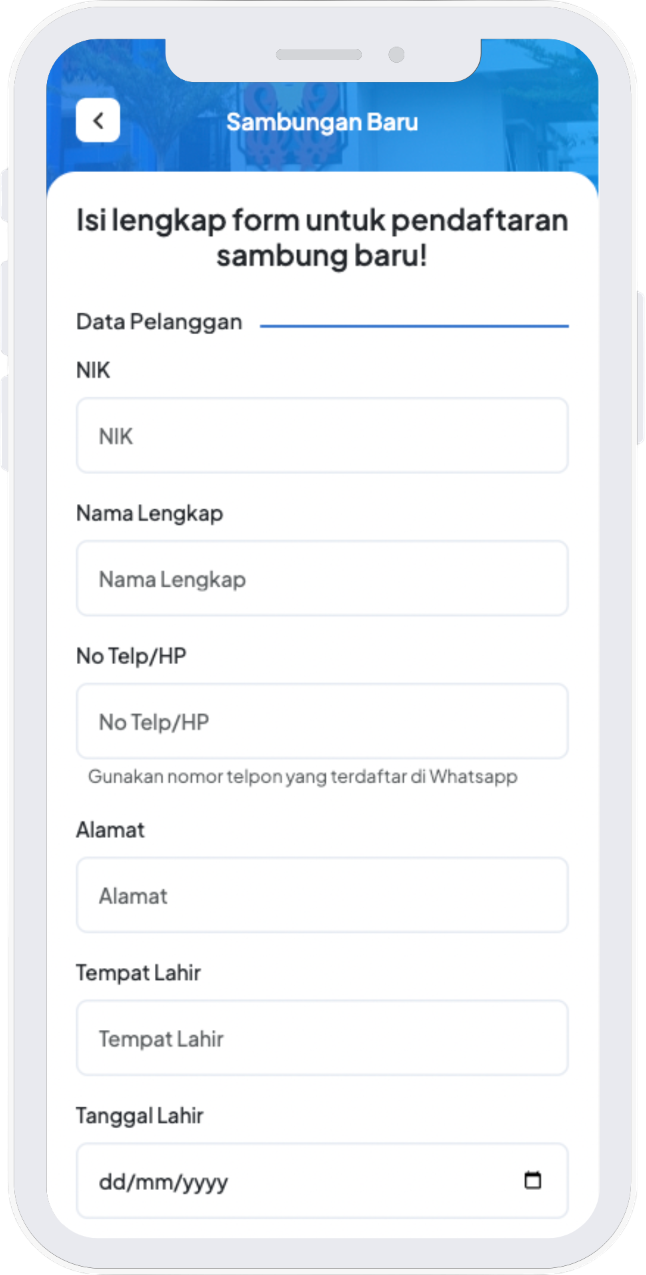The height and width of the screenshot is (1275, 646).
Task: Tap the front camera dot in notch
Action: tap(396, 55)
